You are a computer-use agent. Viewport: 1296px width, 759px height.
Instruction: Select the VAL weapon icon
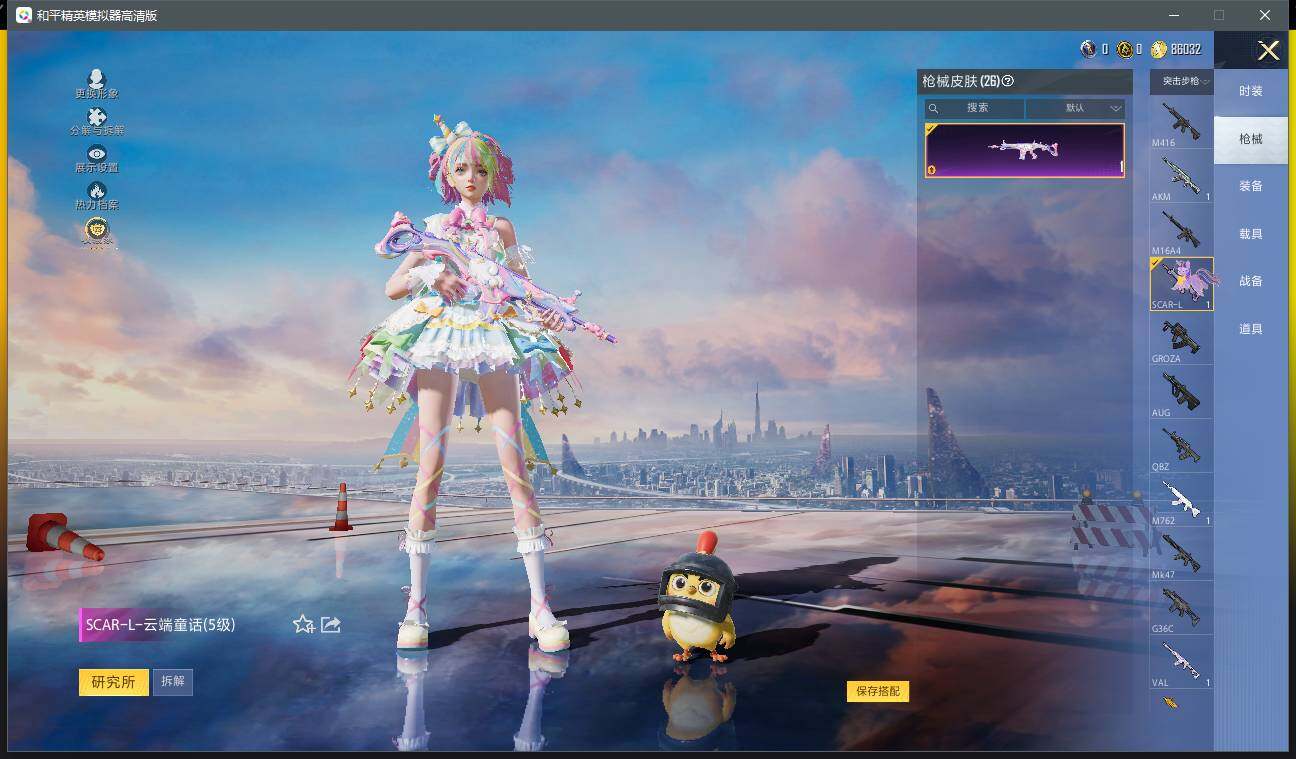point(1182,662)
